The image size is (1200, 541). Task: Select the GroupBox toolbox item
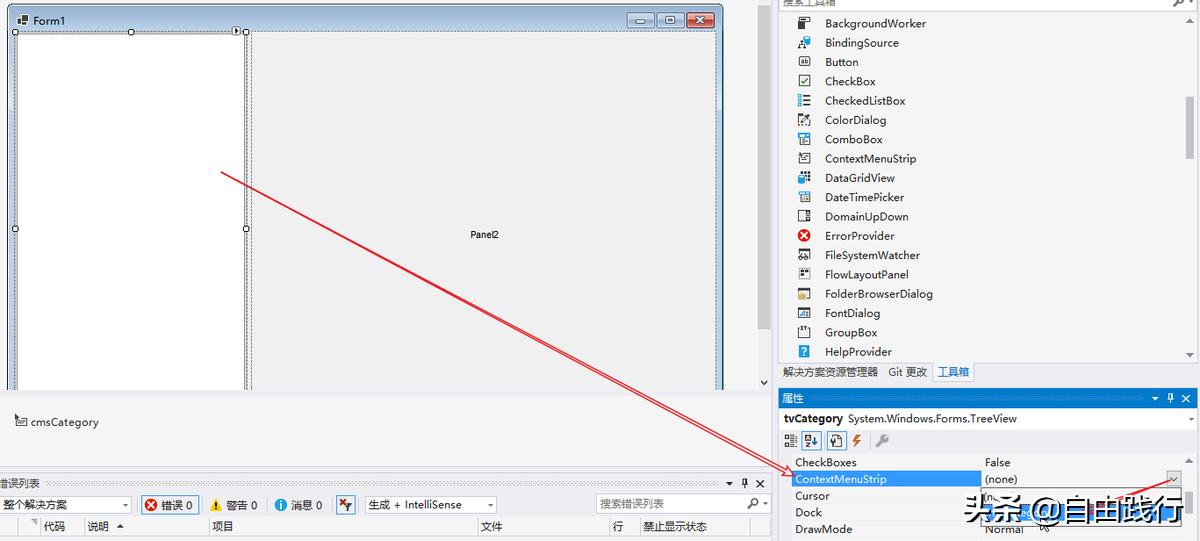coord(850,332)
